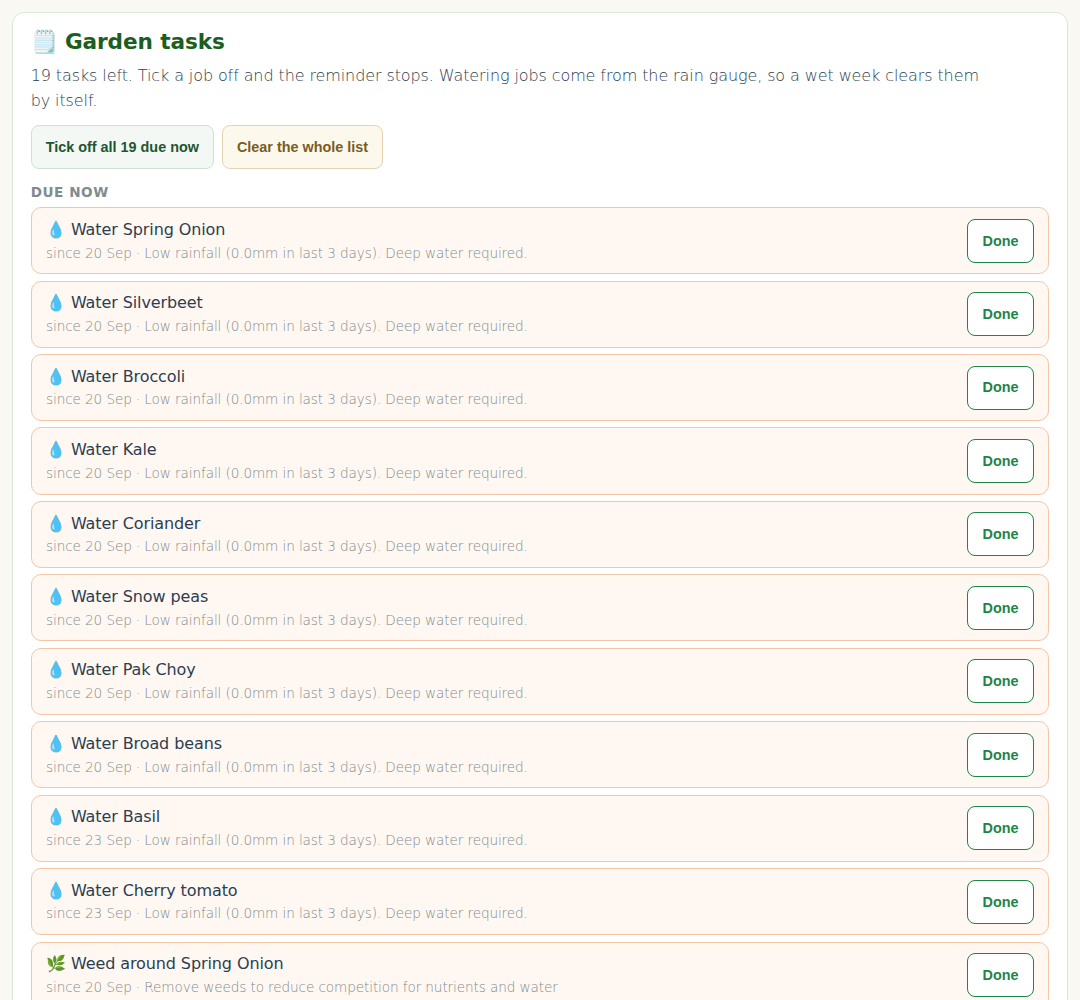The image size is (1080, 1000).
Task: Click the low rainfall note under Water Broccoli
Action: (335, 399)
